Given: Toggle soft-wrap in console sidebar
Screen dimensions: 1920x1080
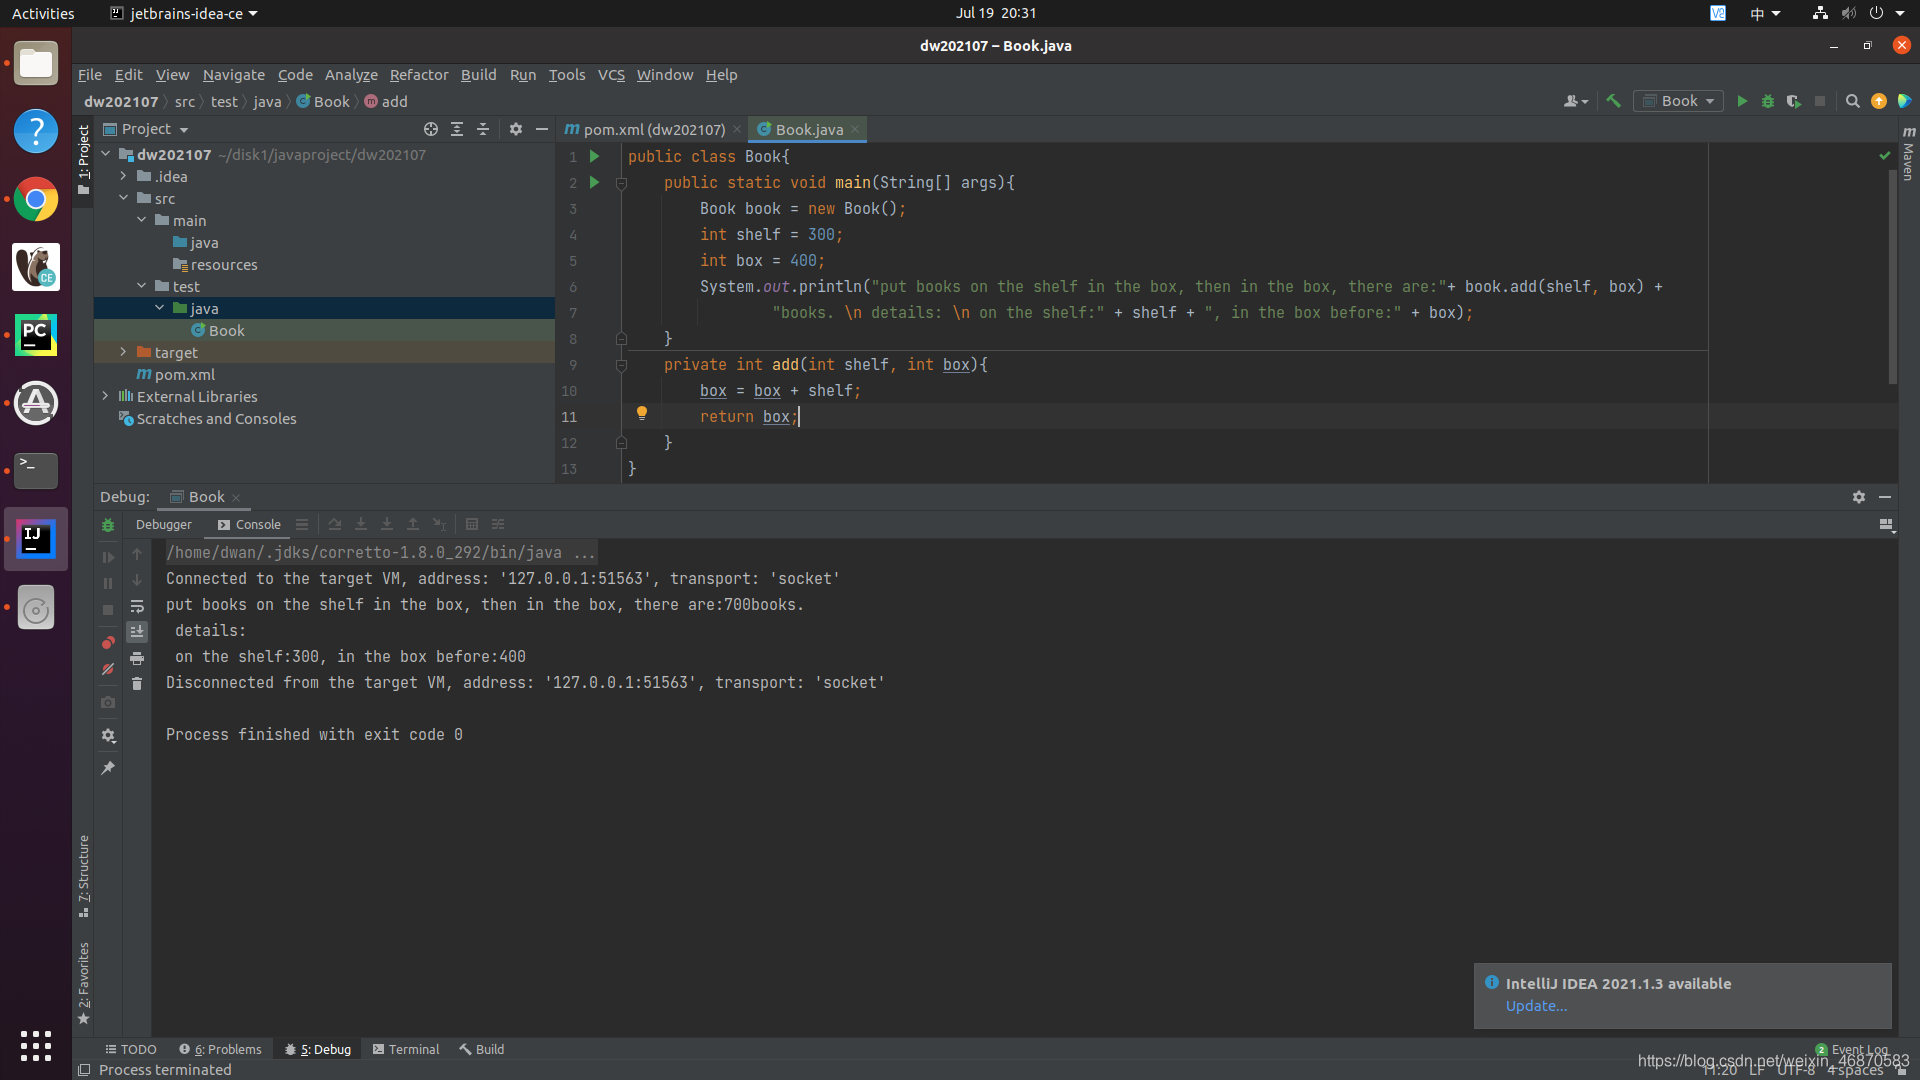Looking at the screenshot, I should coord(137,606).
